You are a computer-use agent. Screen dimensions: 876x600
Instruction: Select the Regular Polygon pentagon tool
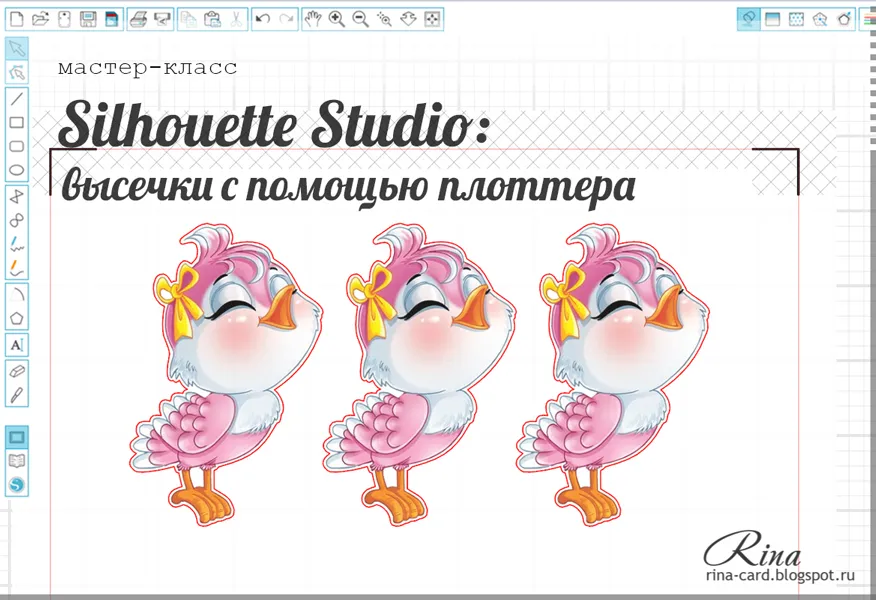click(17, 318)
